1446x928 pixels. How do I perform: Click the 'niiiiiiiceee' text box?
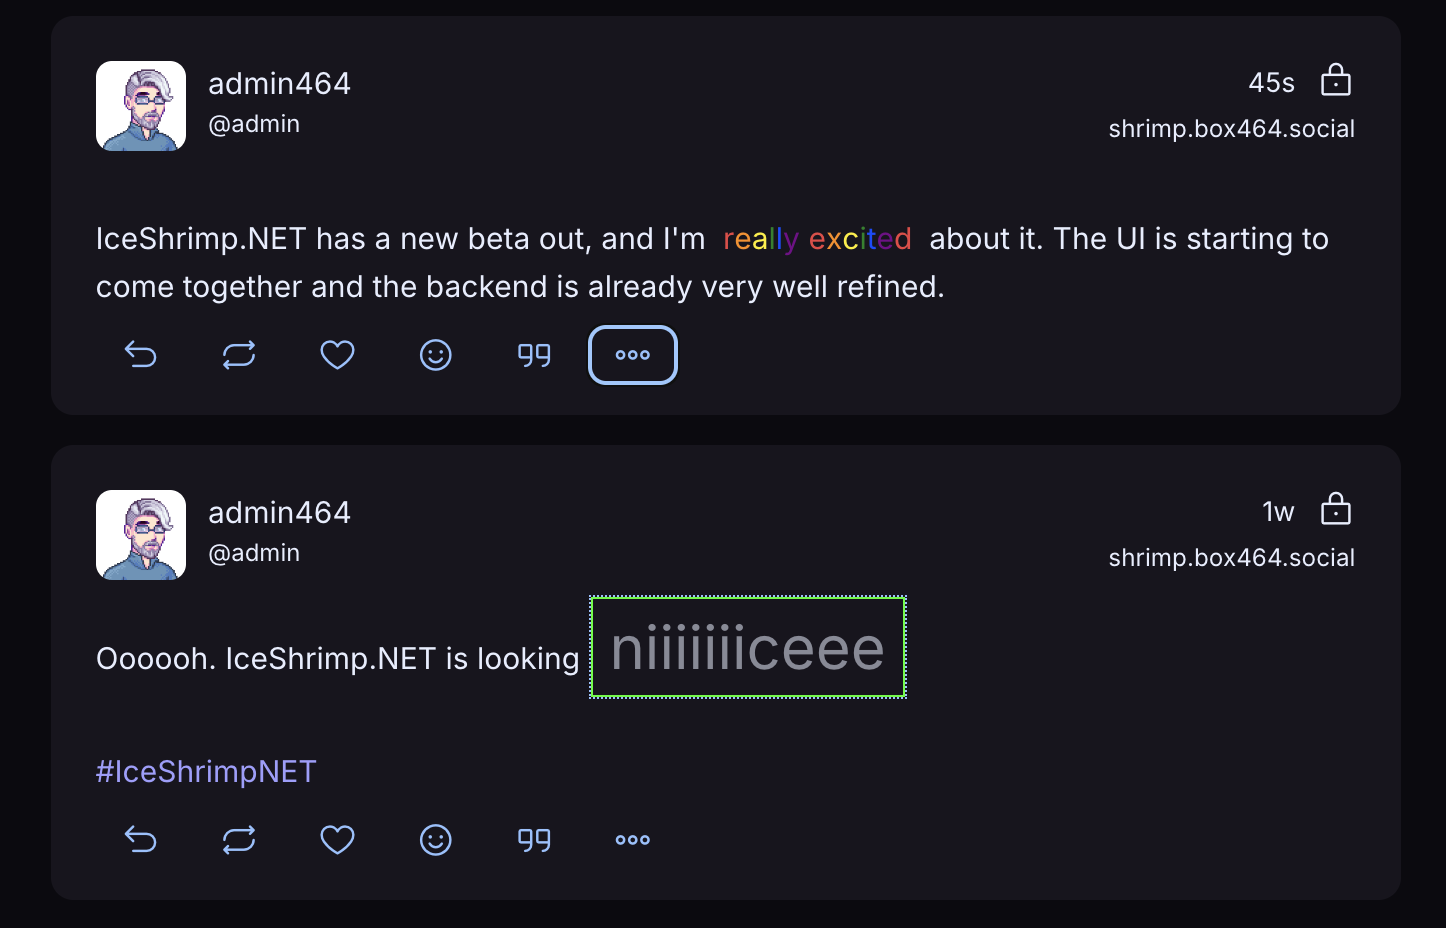748,648
